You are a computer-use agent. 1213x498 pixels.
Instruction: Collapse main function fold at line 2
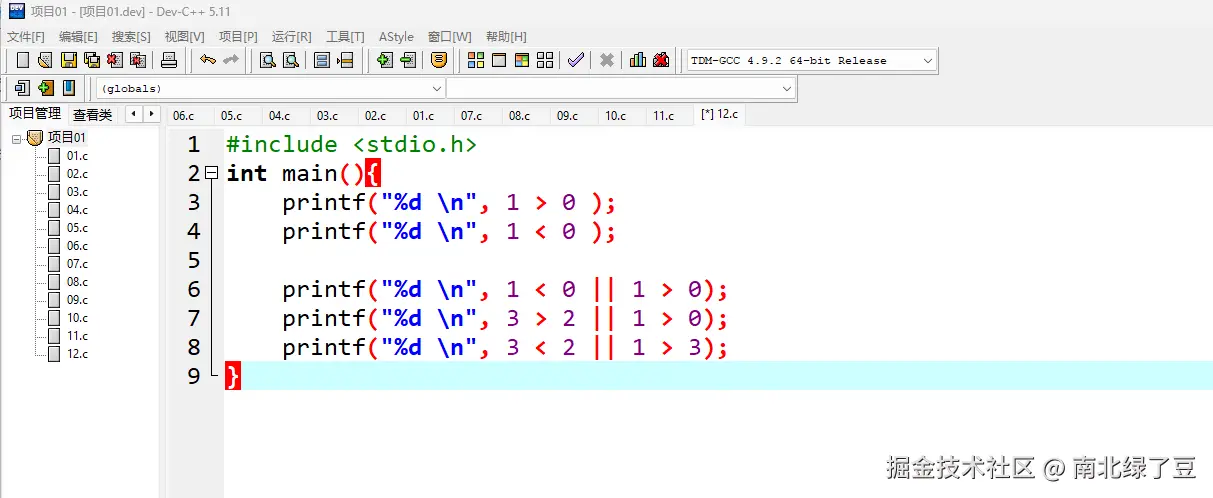(211, 173)
